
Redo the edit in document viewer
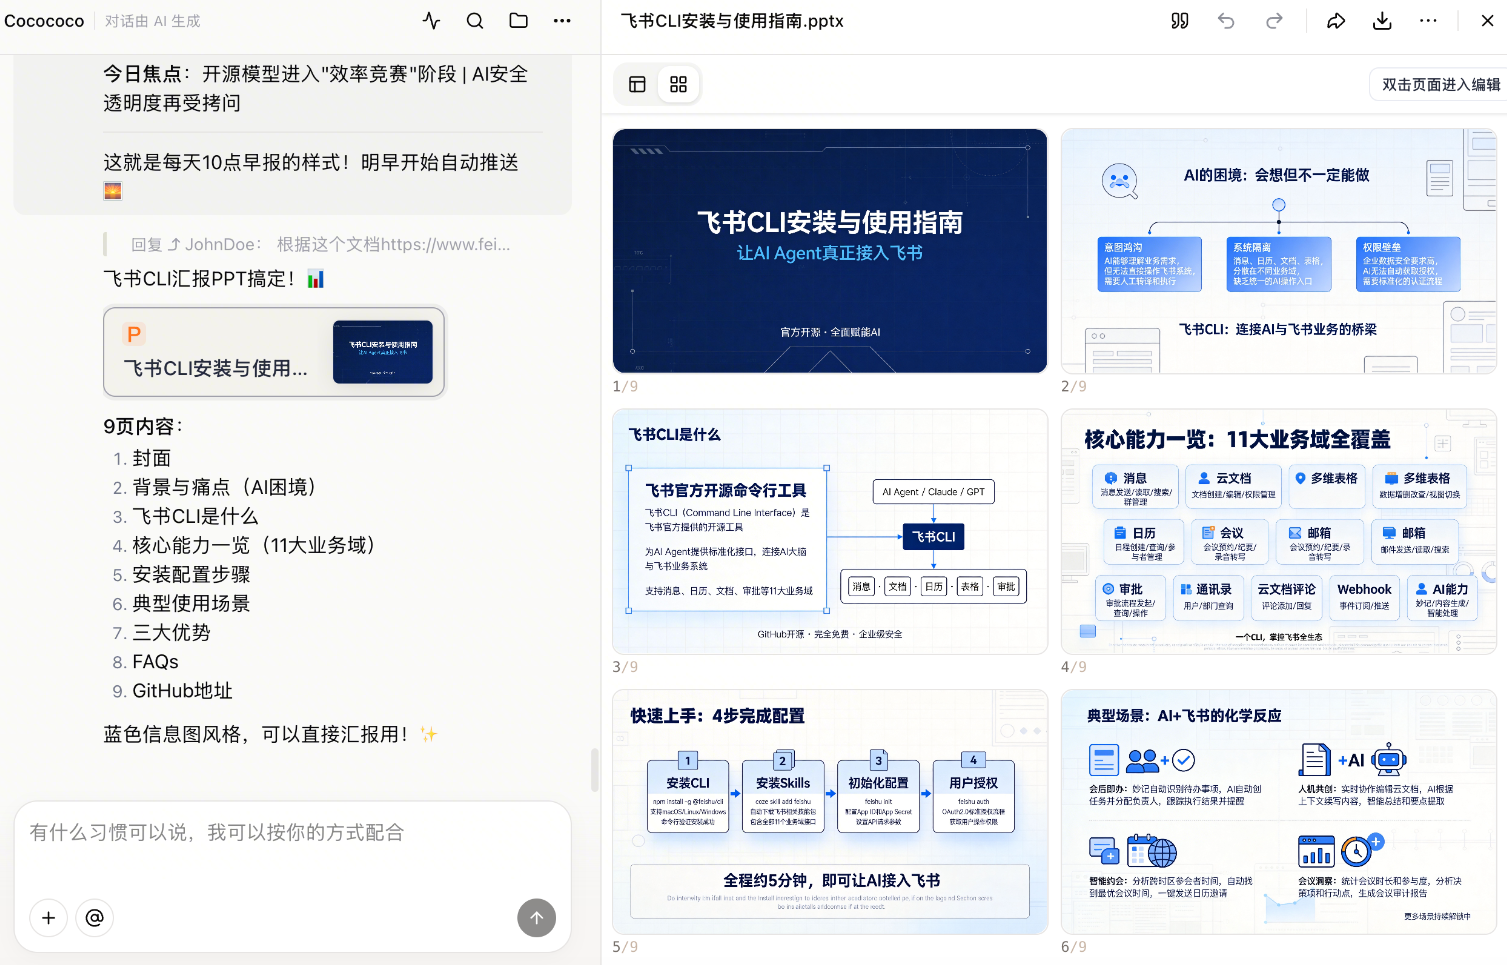pos(1274,21)
